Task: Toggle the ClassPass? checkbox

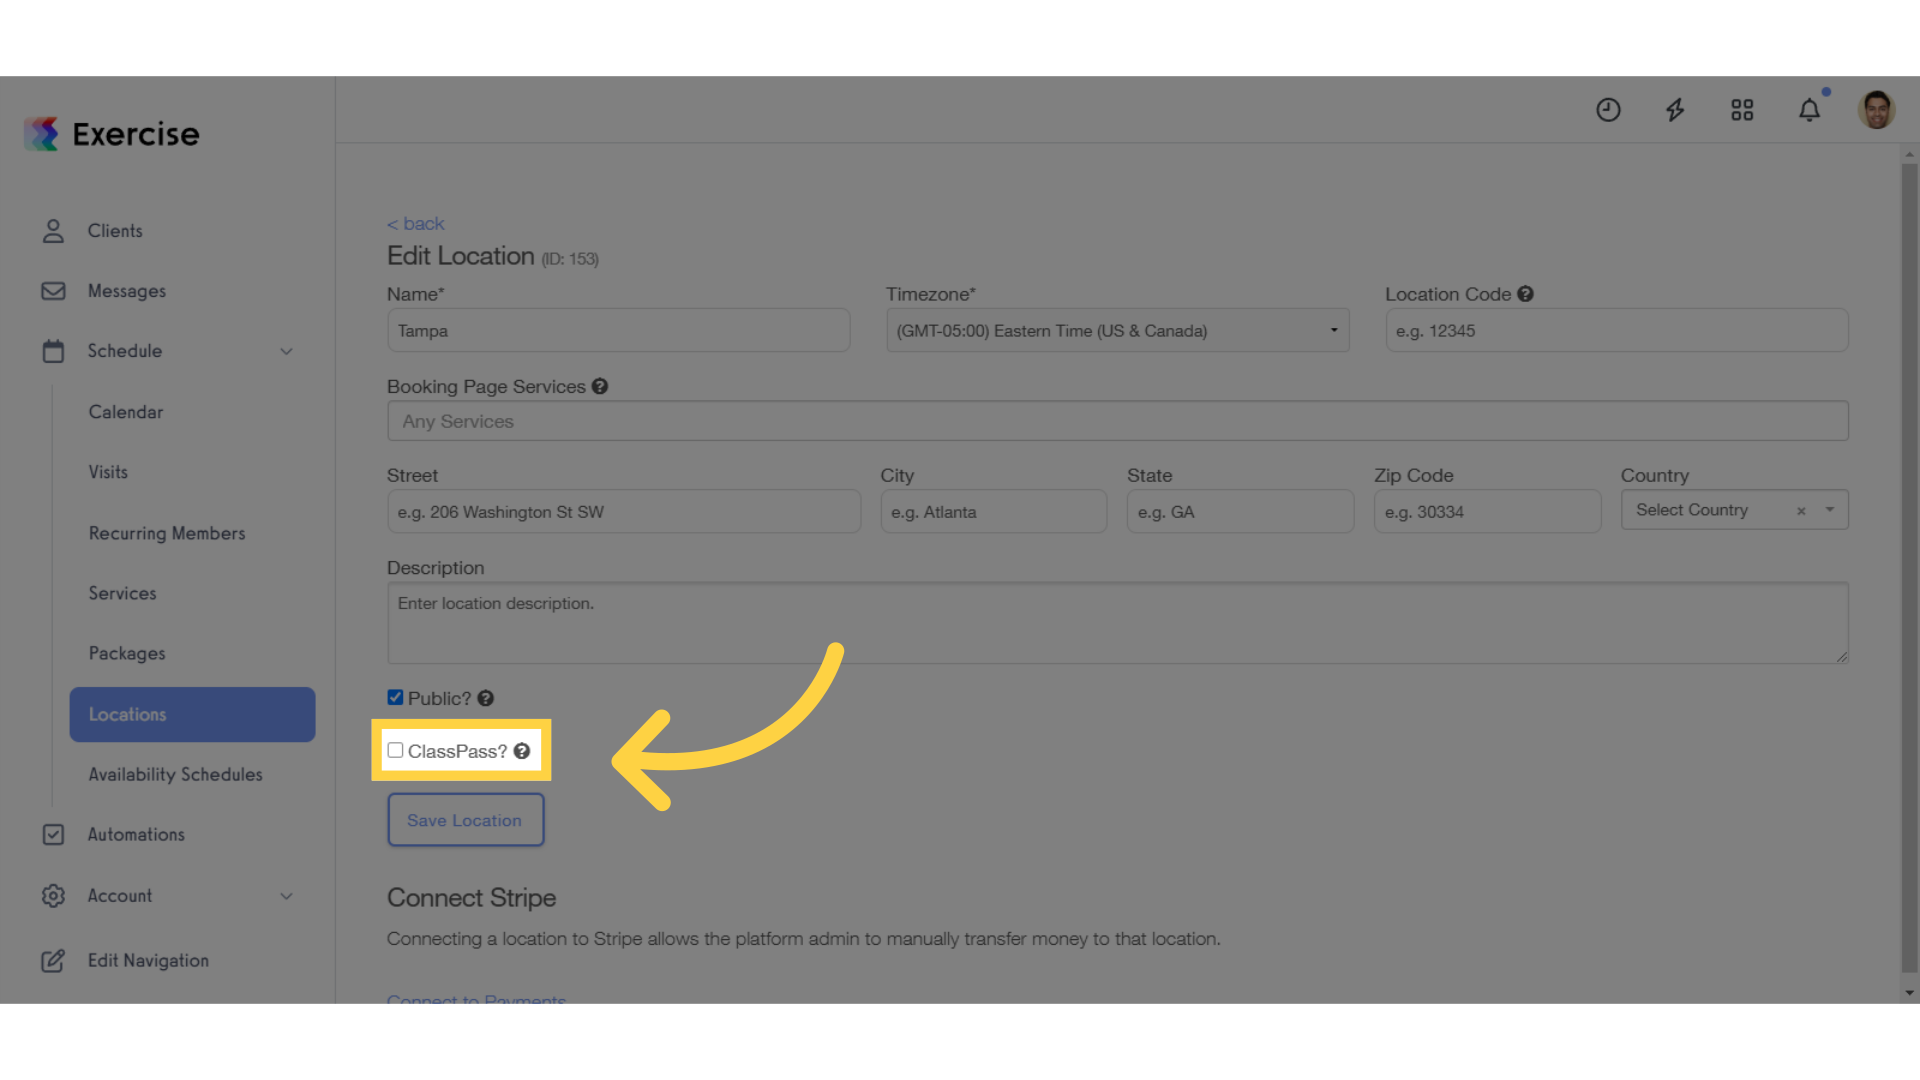Action: pos(396,749)
